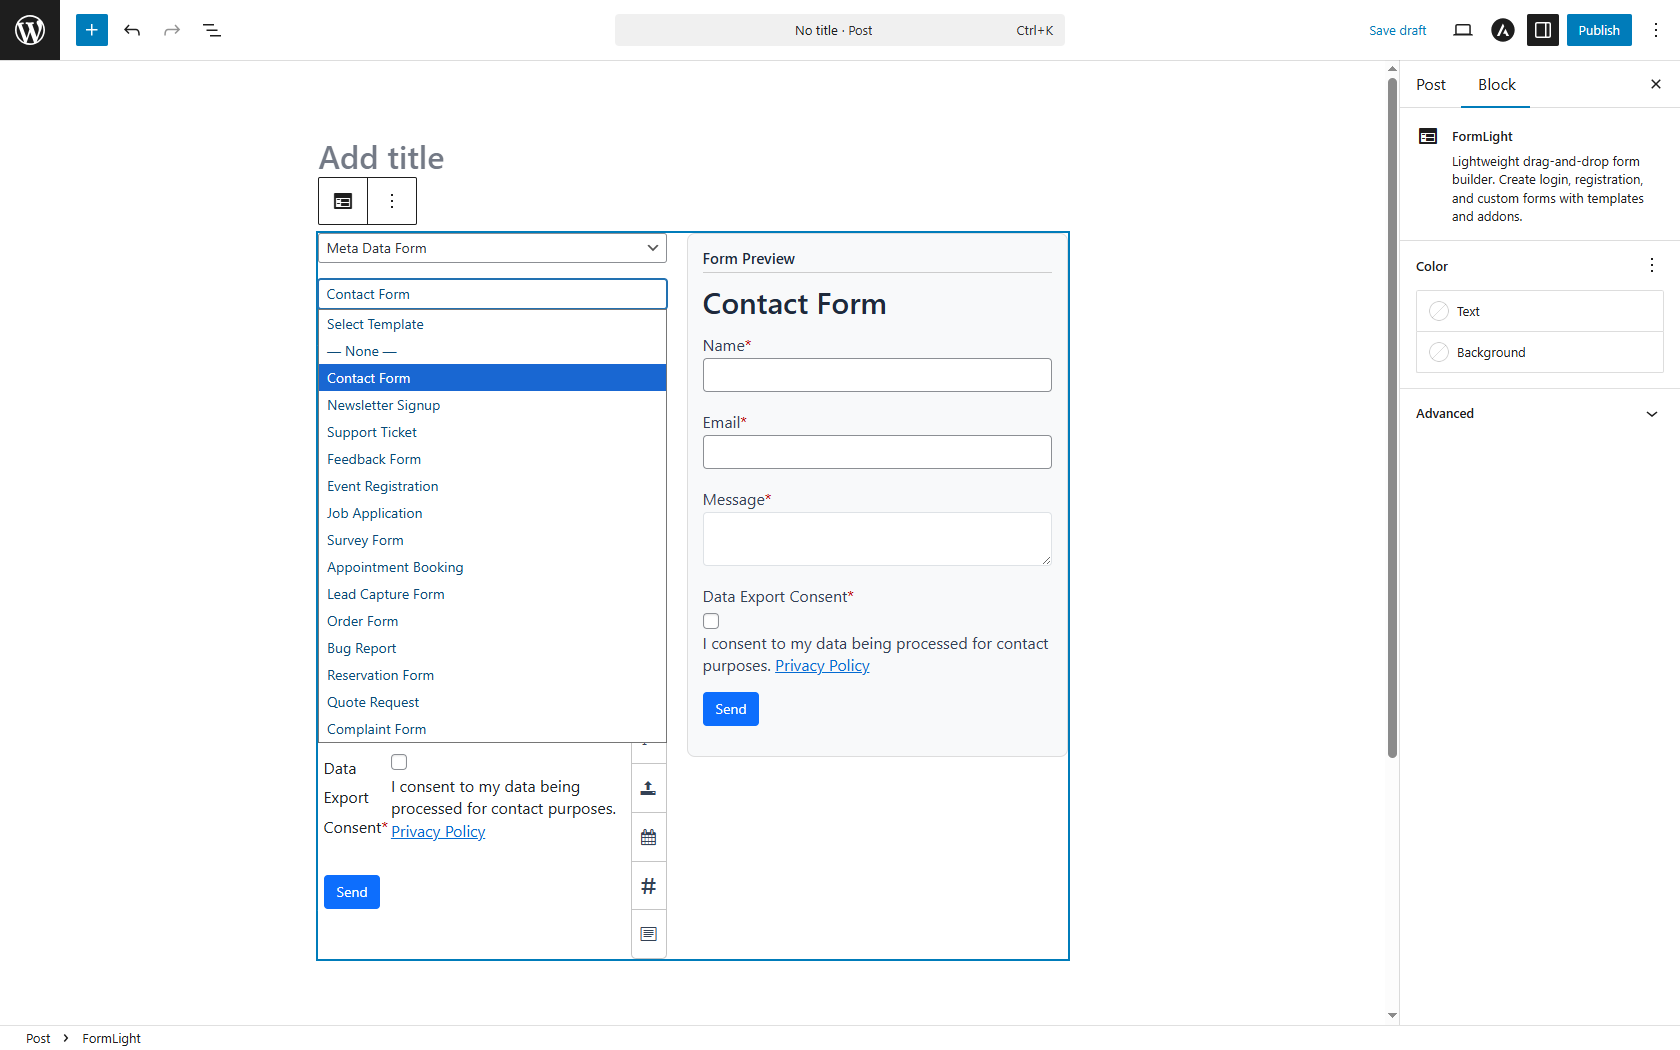Viewport: 1680px width, 1050px height.
Task: Select the date field calendar icon
Action: click(648, 837)
